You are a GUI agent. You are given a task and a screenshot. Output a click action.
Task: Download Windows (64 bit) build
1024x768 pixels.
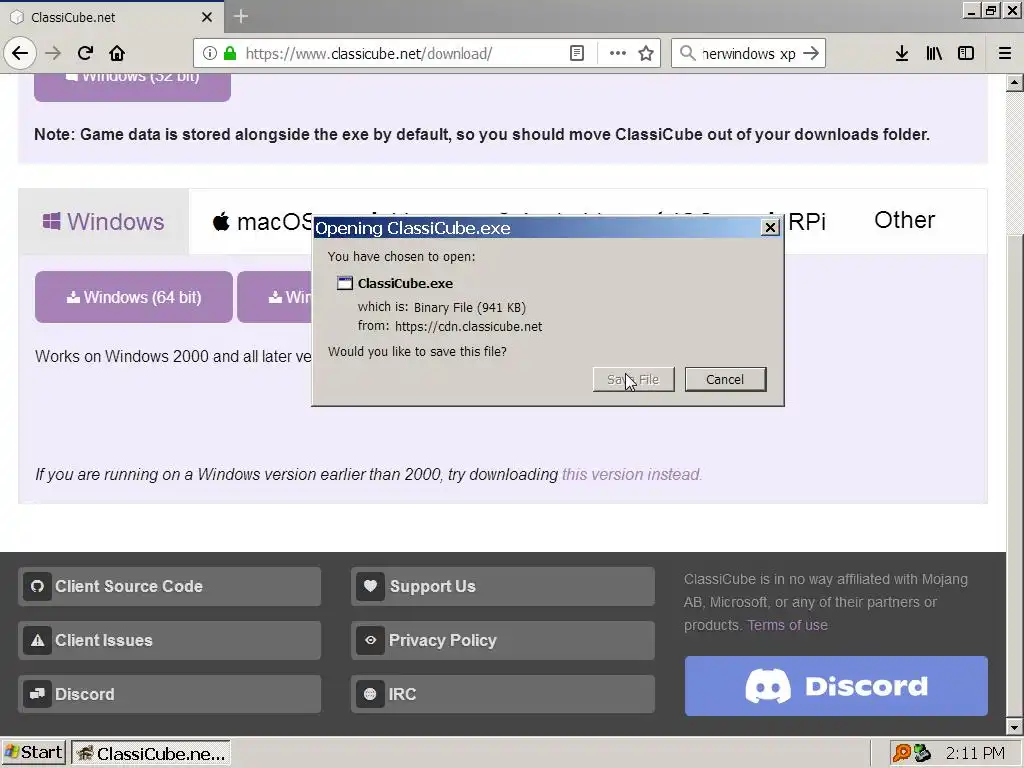tap(134, 297)
